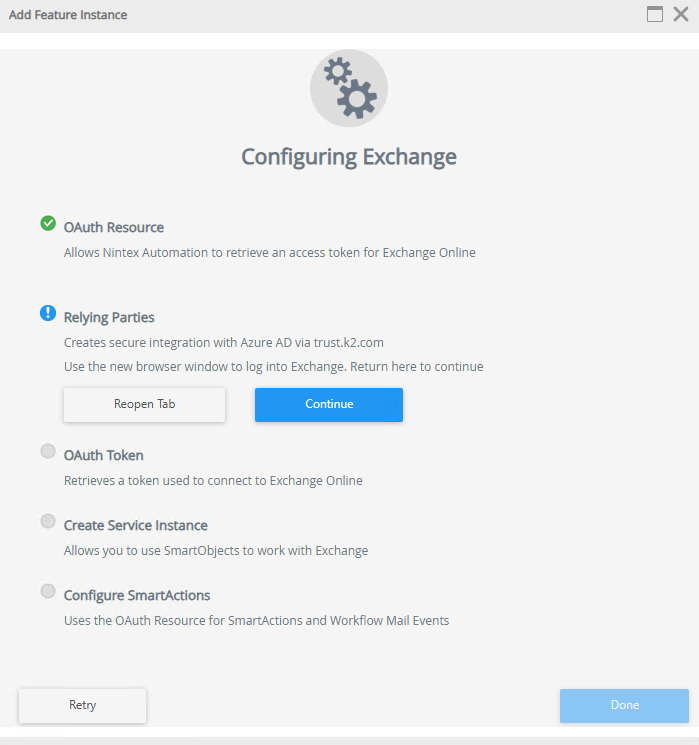Click the Add Feature Instance title text
Screen dimensions: 699x745
click(68, 15)
